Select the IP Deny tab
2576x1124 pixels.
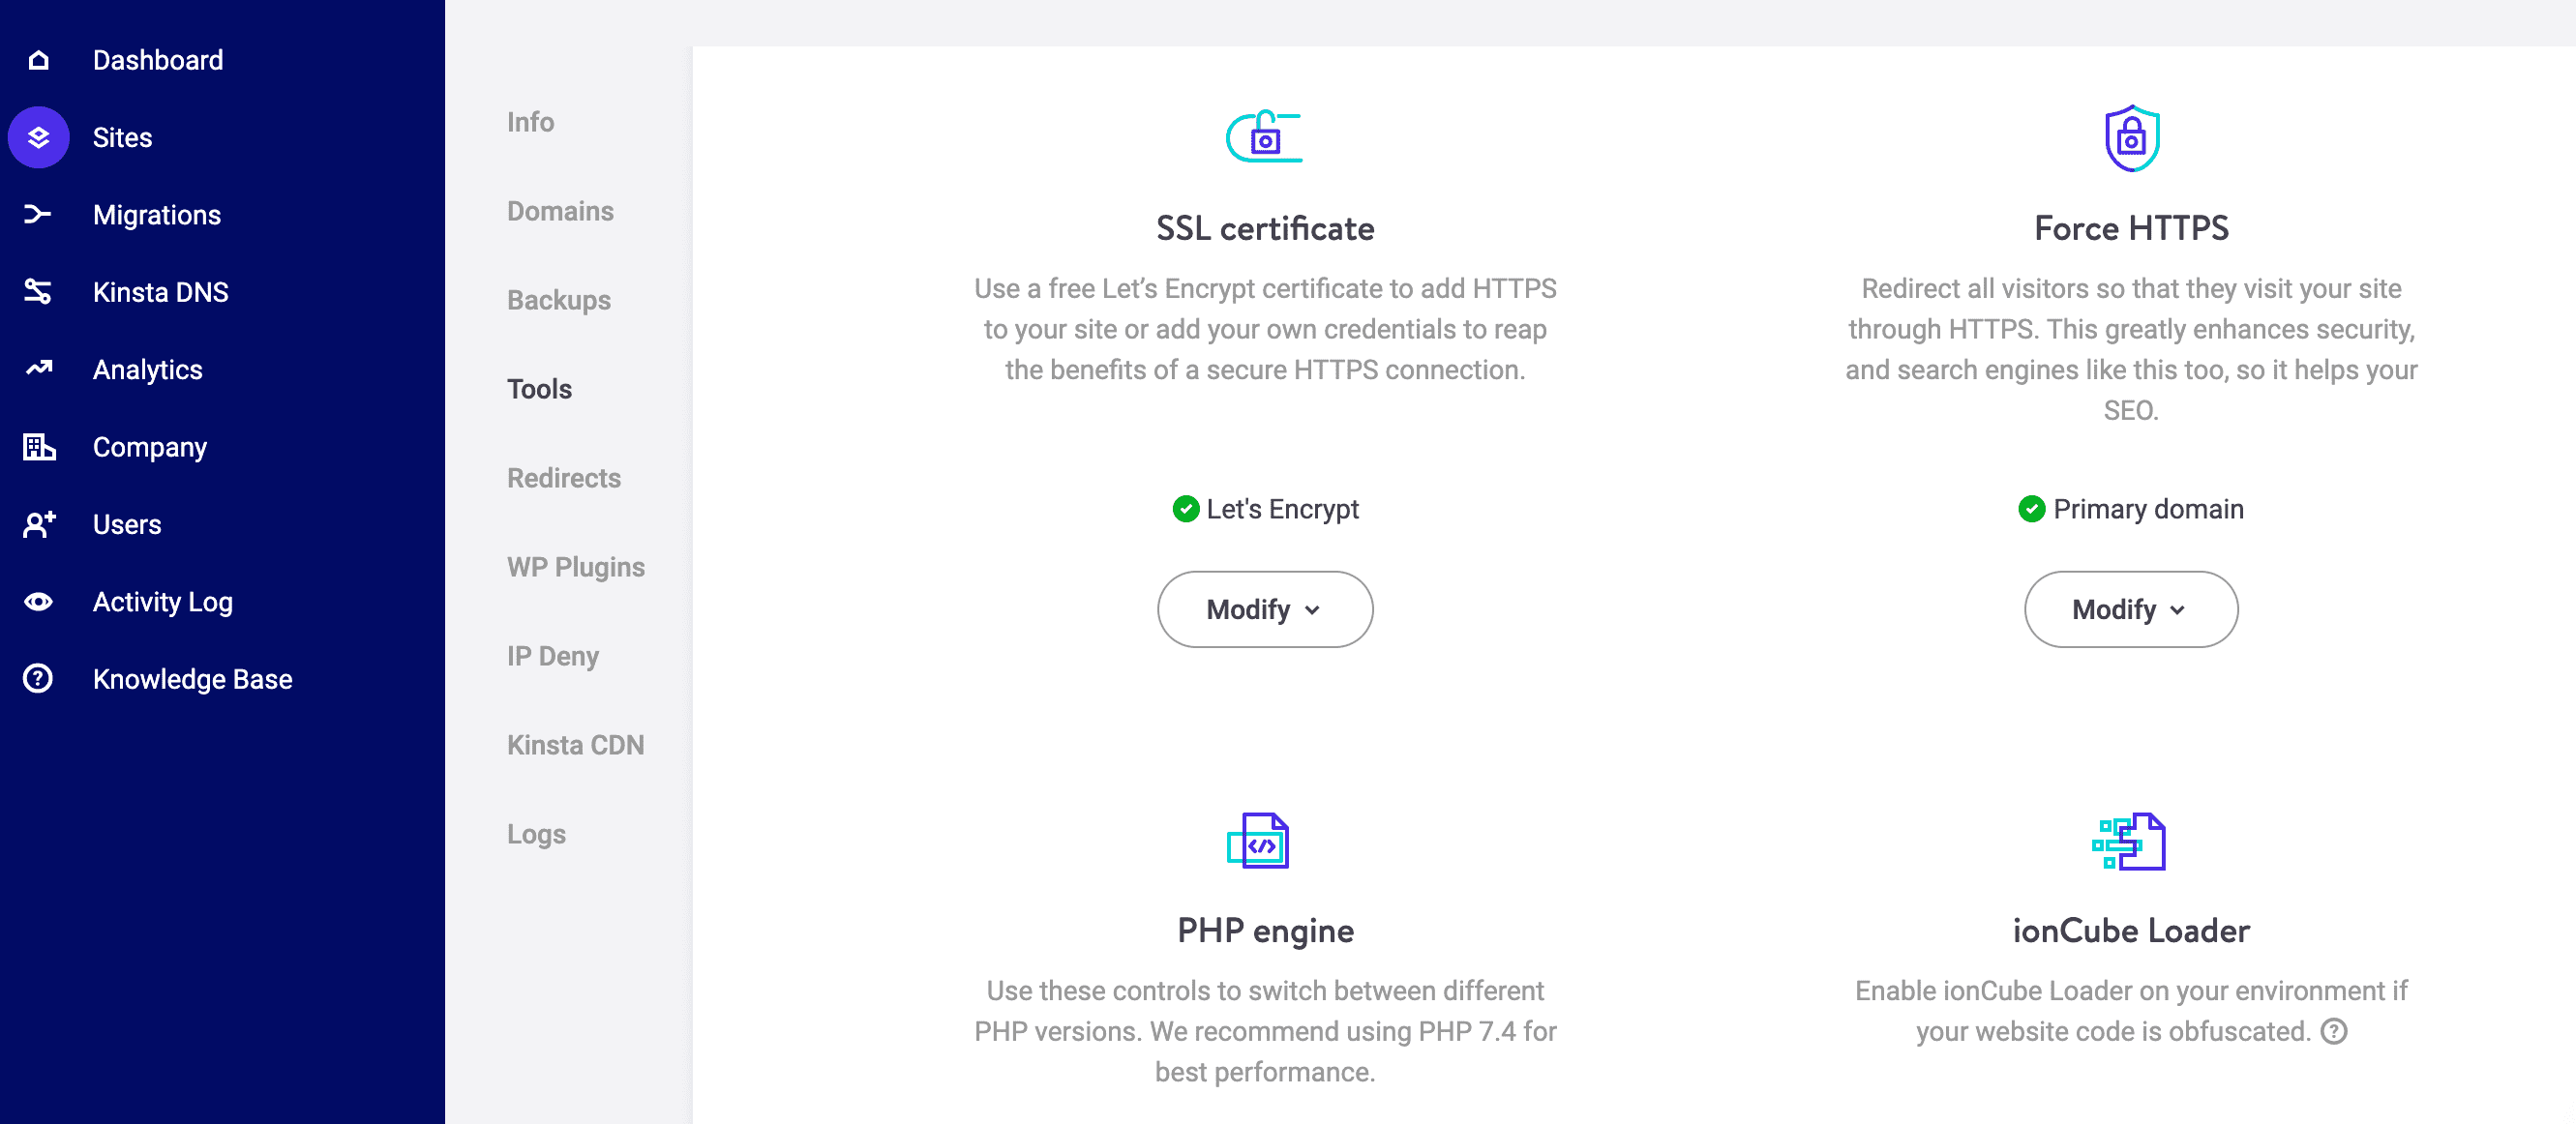coord(552,656)
